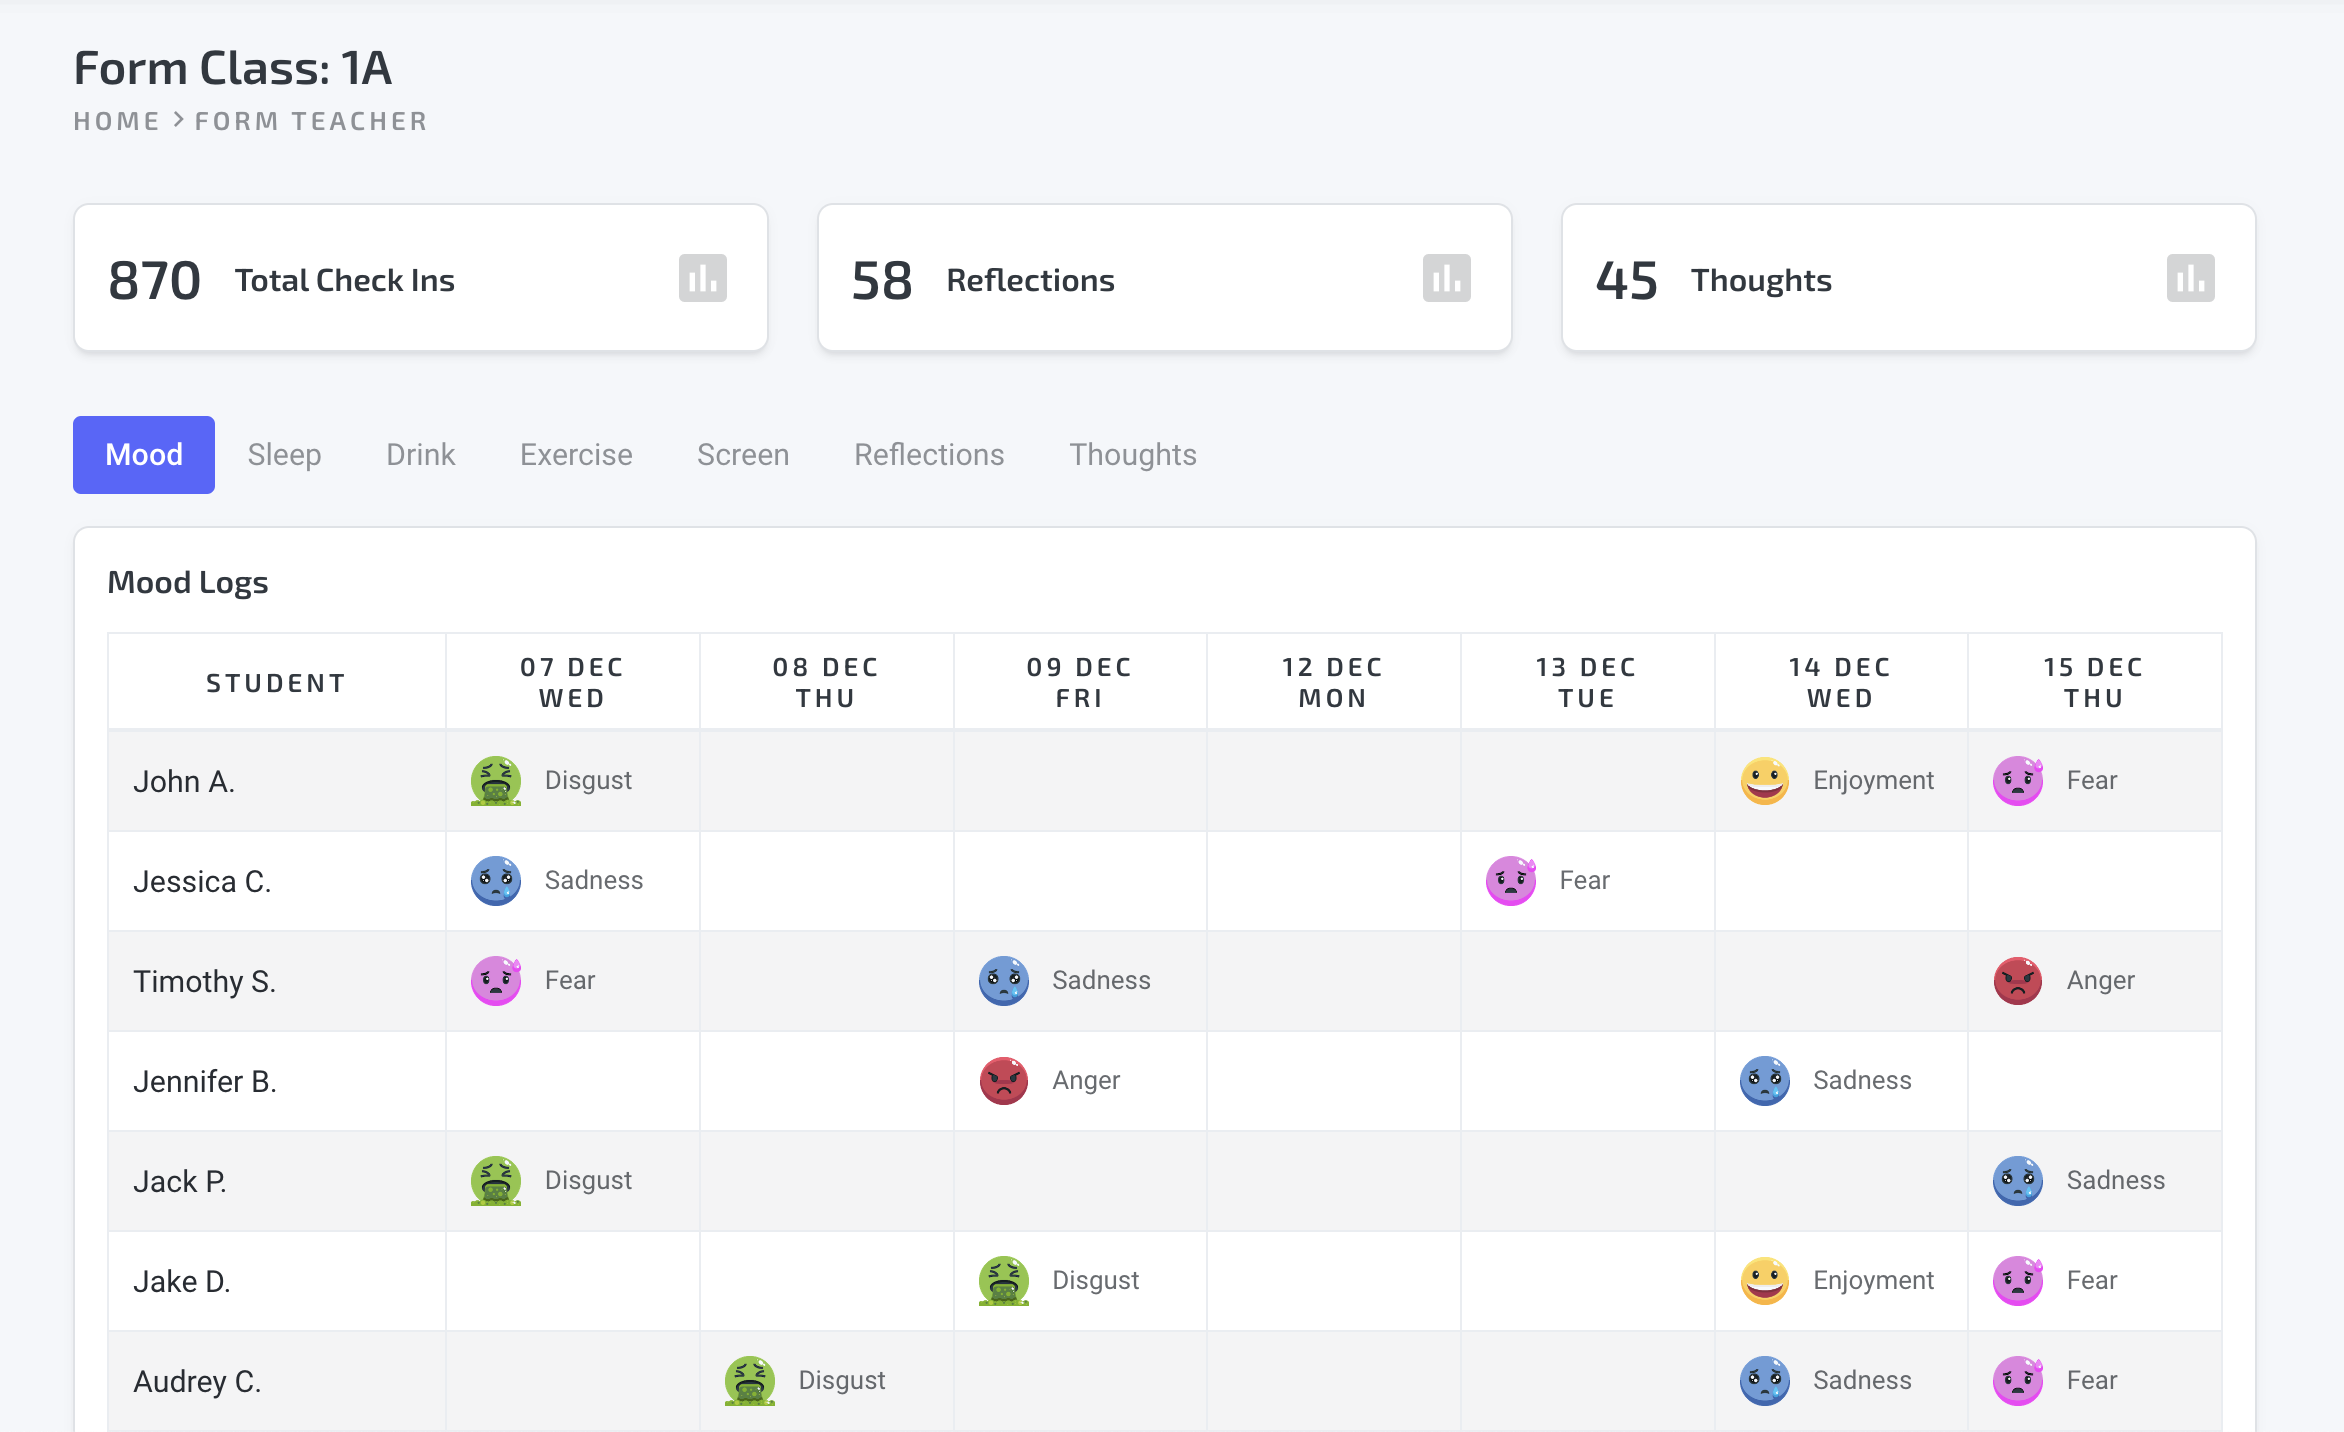Go to the Reflections tab
The height and width of the screenshot is (1432, 2344).
(x=929, y=455)
